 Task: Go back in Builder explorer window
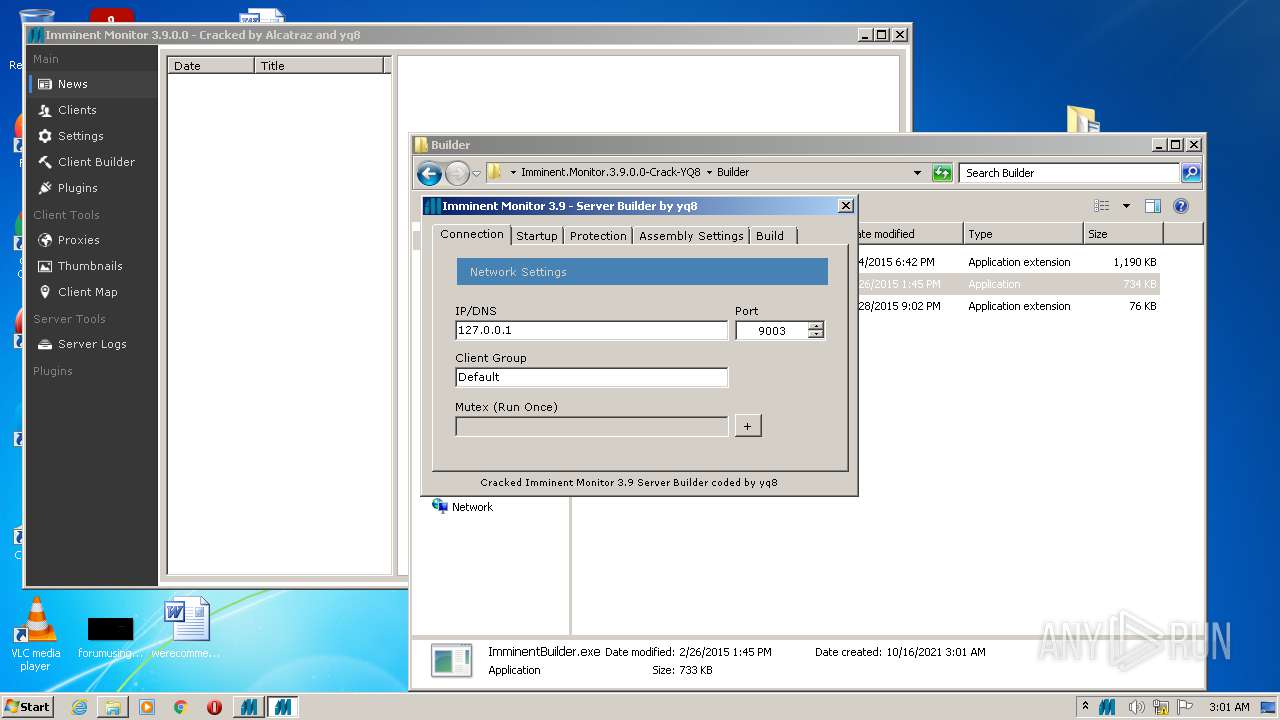click(x=429, y=173)
